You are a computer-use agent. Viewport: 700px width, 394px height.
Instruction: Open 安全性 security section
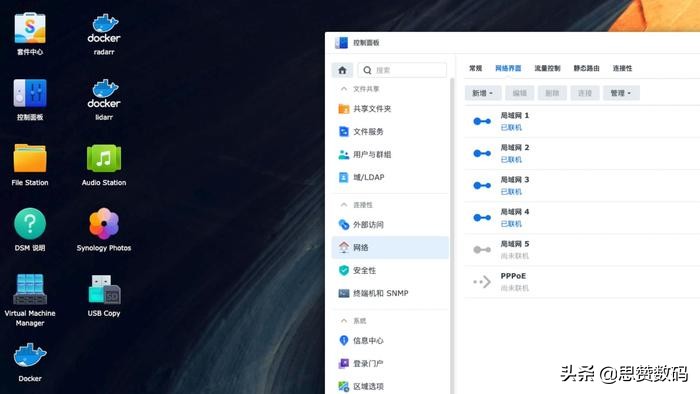(390, 270)
